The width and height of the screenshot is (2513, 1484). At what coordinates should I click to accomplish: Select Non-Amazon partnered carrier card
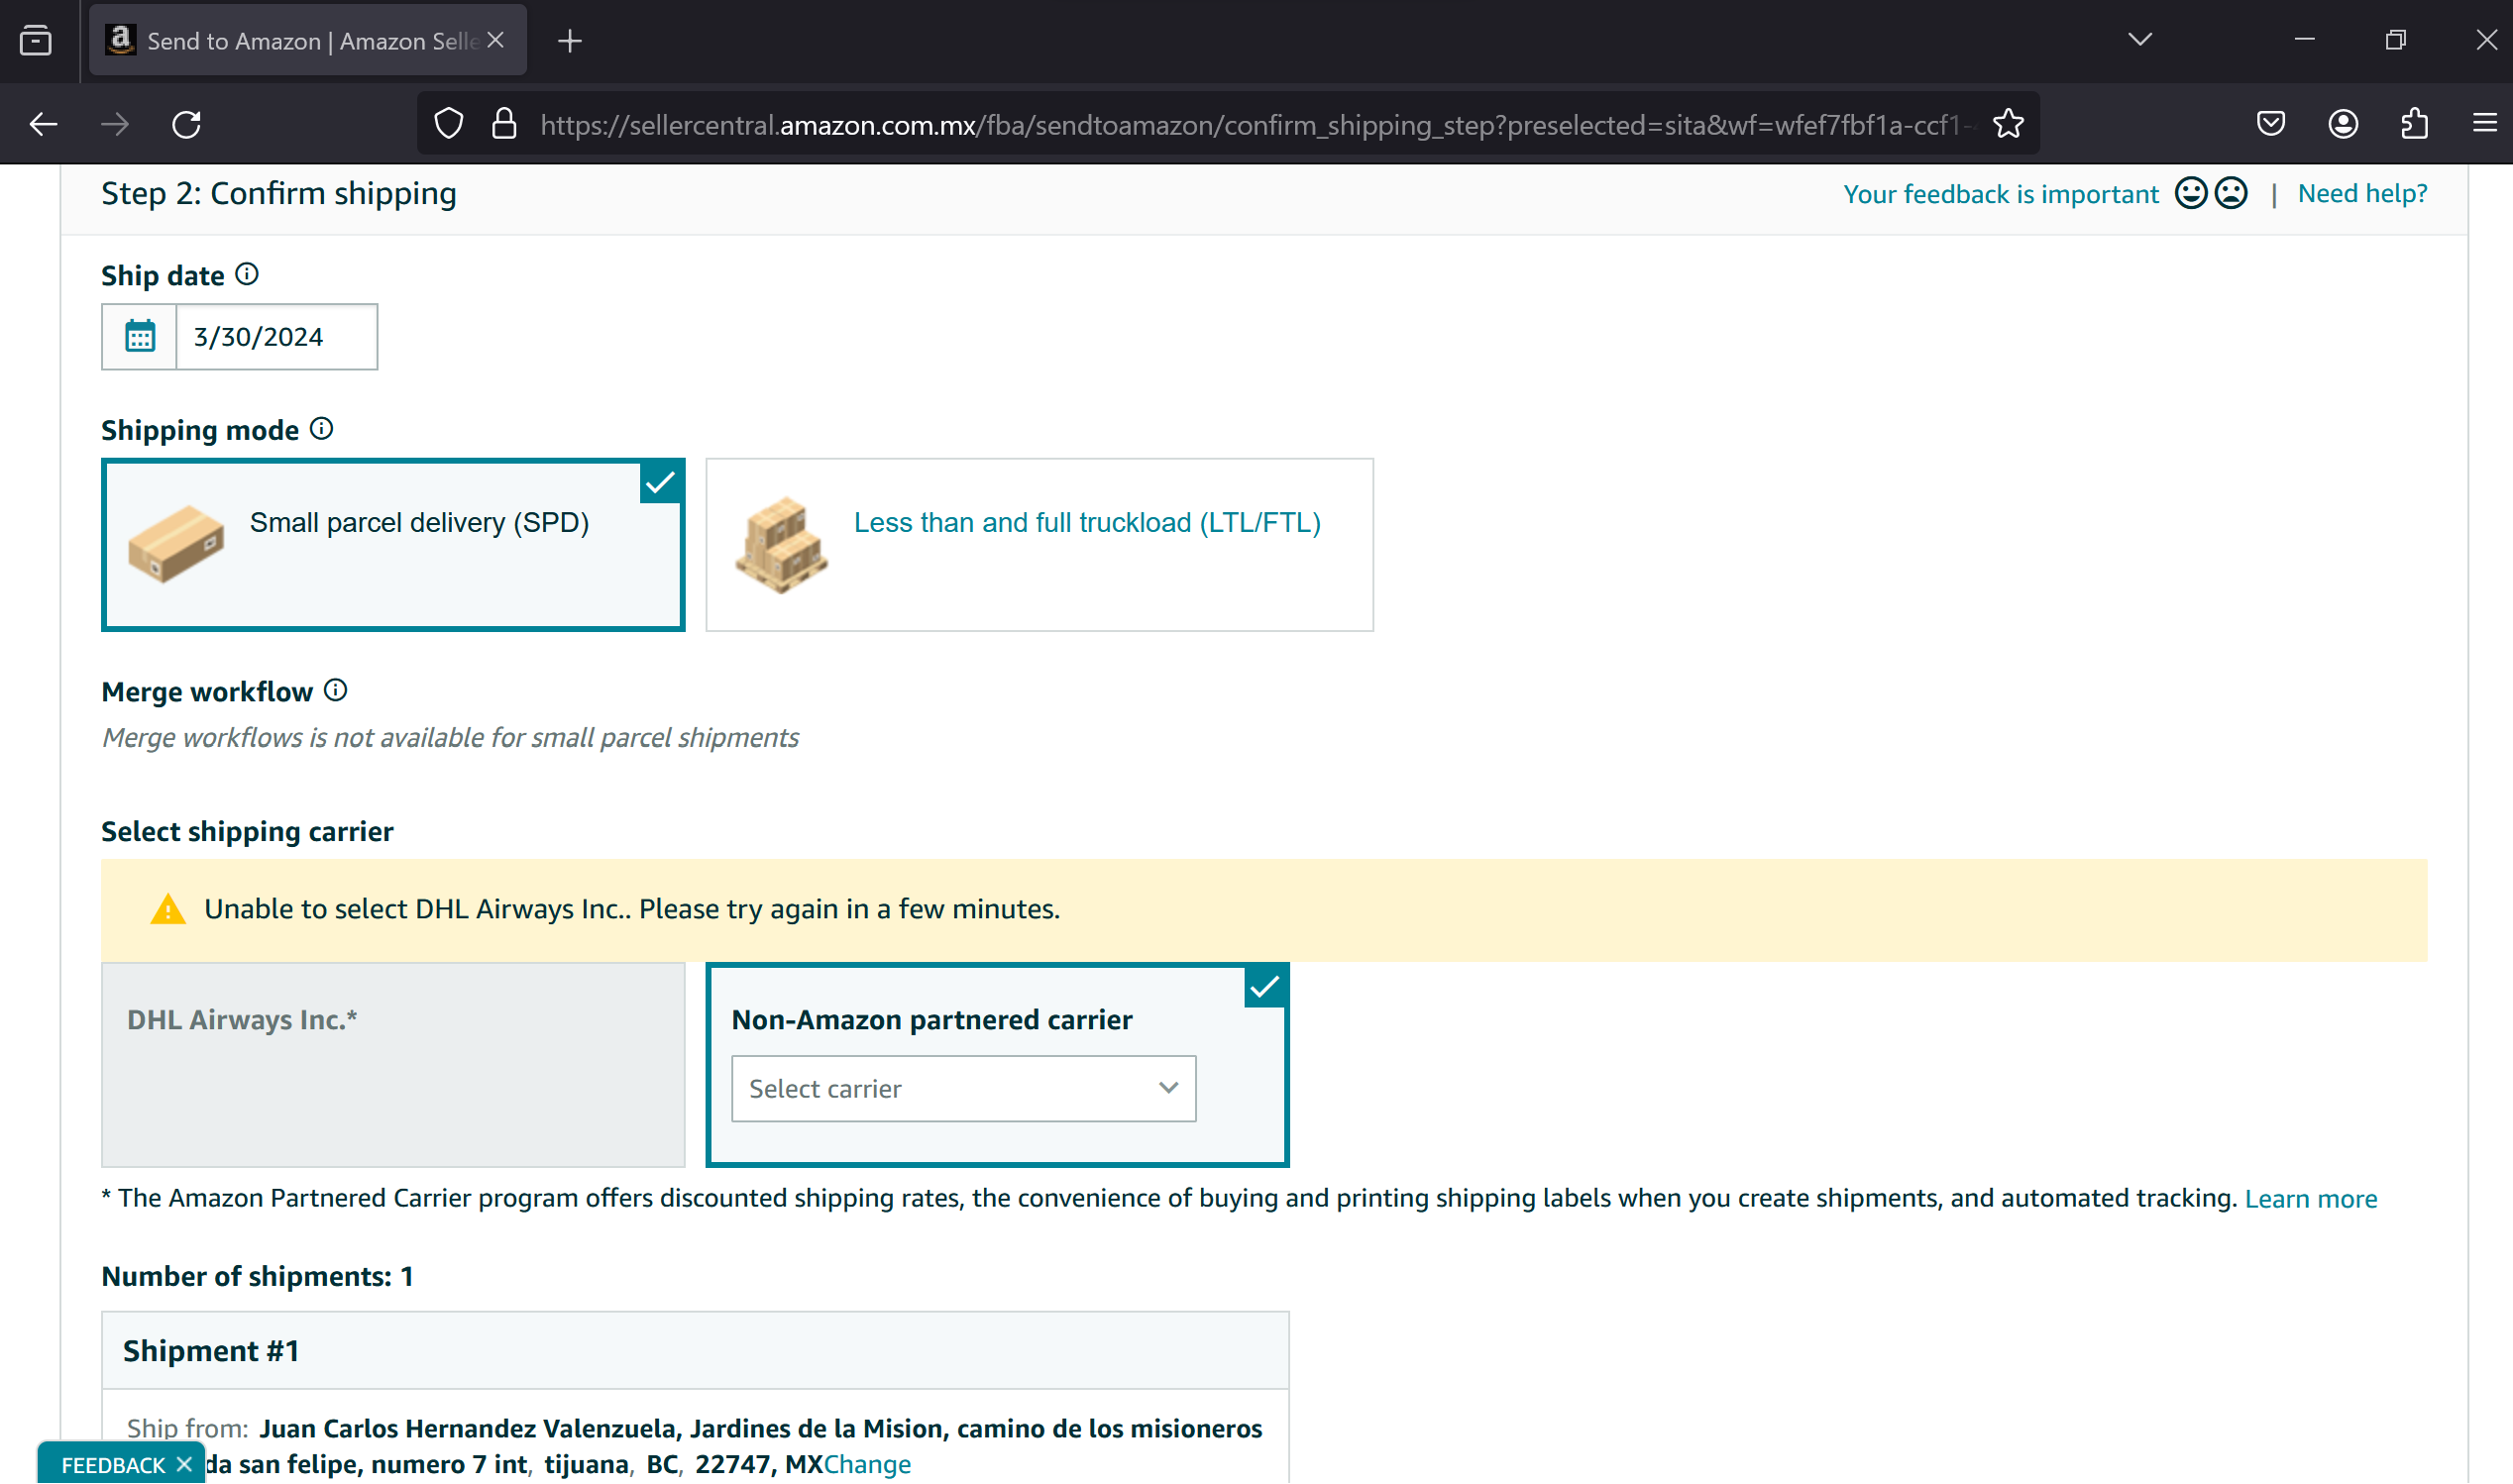[997, 1065]
